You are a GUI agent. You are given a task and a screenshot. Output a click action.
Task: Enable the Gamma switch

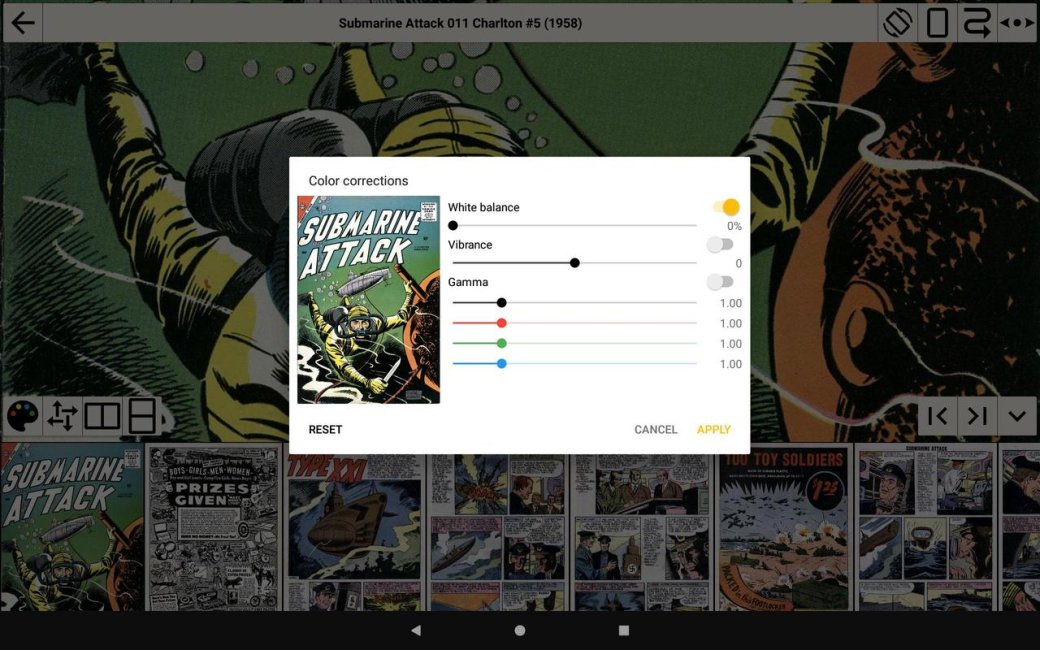[720, 282]
